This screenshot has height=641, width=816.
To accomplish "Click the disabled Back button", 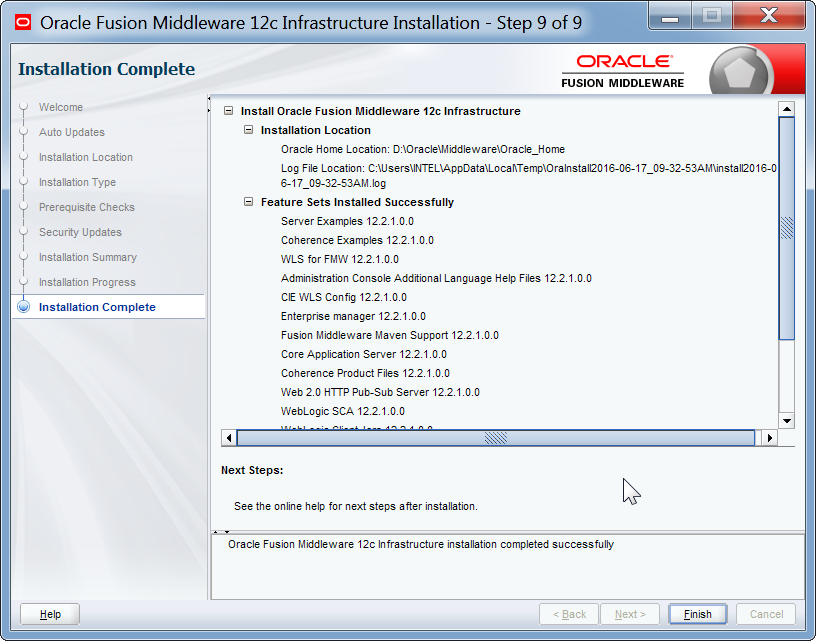I will 569,614.
